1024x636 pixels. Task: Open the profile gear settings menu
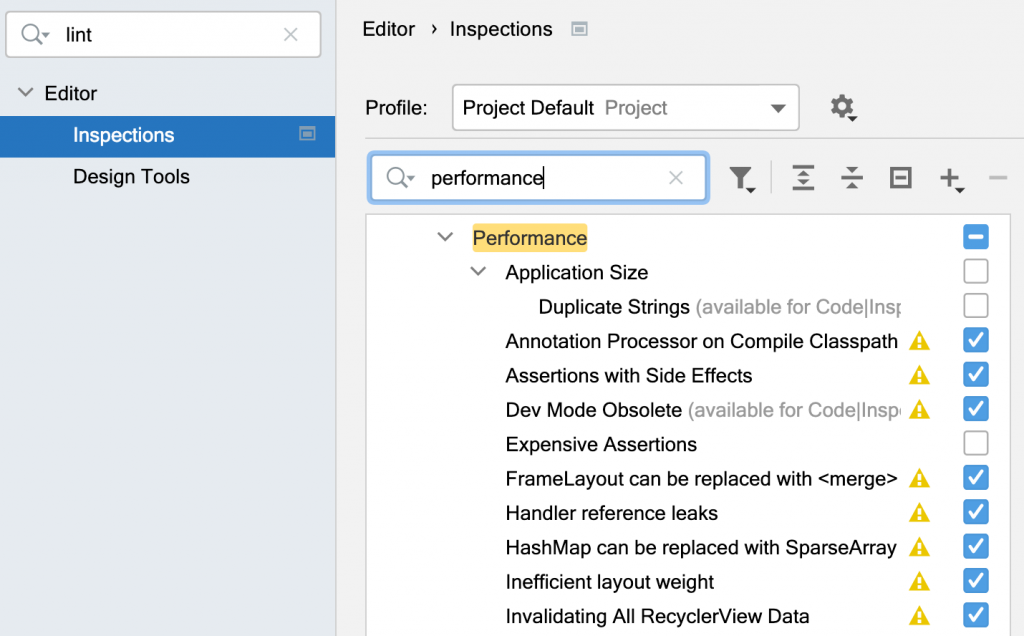click(843, 108)
